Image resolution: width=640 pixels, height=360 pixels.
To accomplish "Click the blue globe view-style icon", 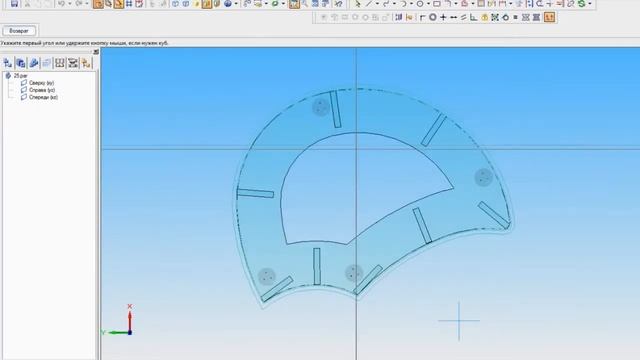I will pyautogui.click(x=228, y=4).
